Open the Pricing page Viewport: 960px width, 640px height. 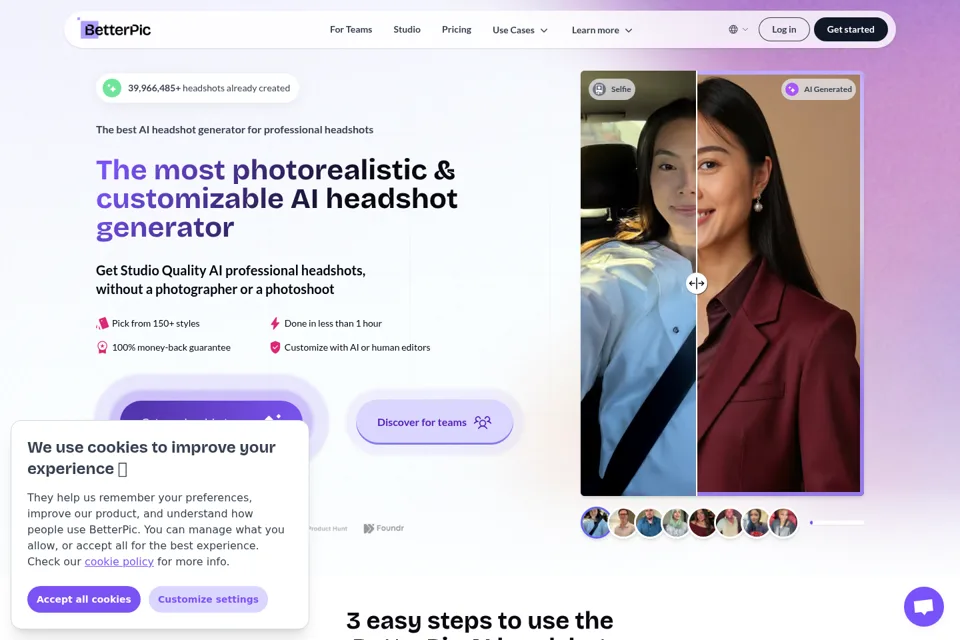[456, 29]
